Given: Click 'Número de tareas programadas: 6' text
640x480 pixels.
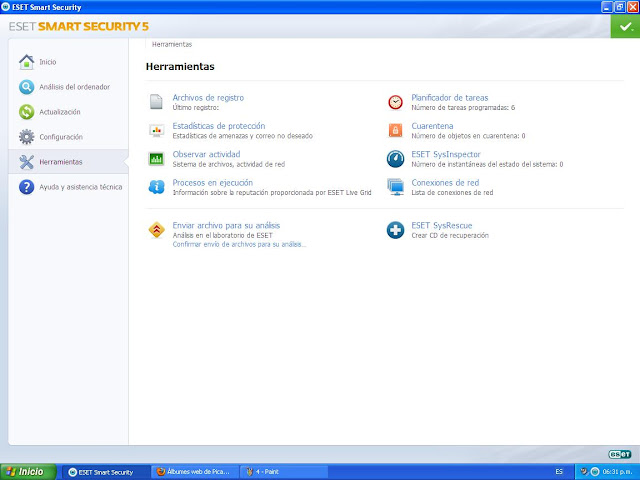Looking at the screenshot, I should tap(463, 108).
